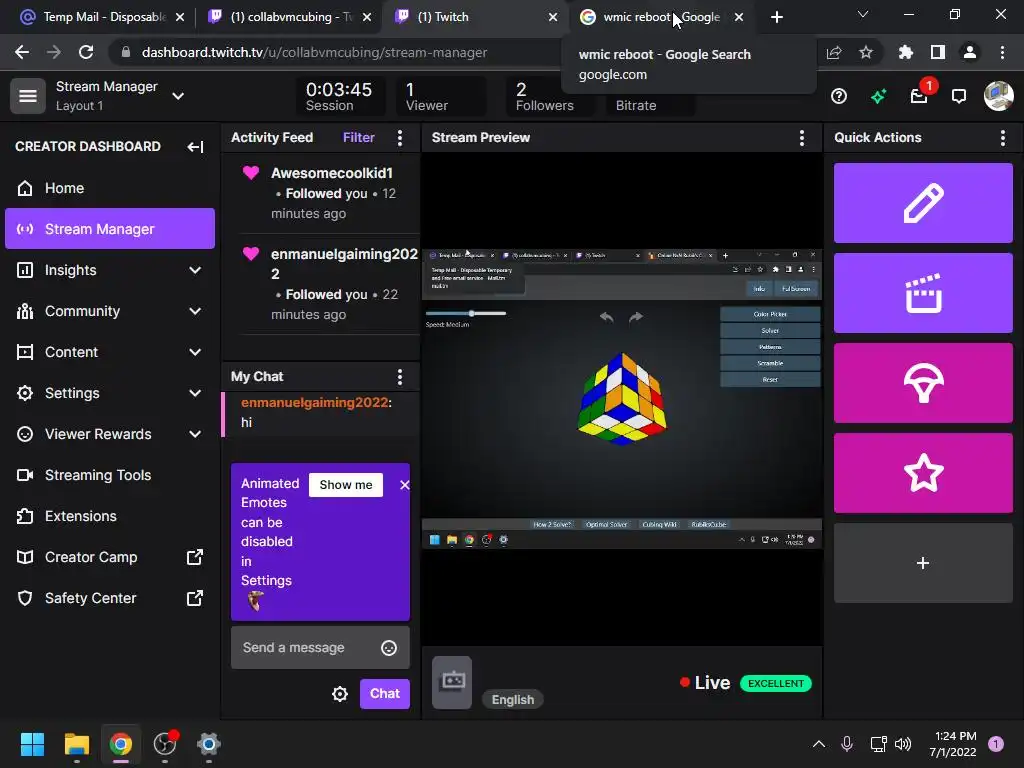Open the Chrome three-dot menu

click(1002, 52)
